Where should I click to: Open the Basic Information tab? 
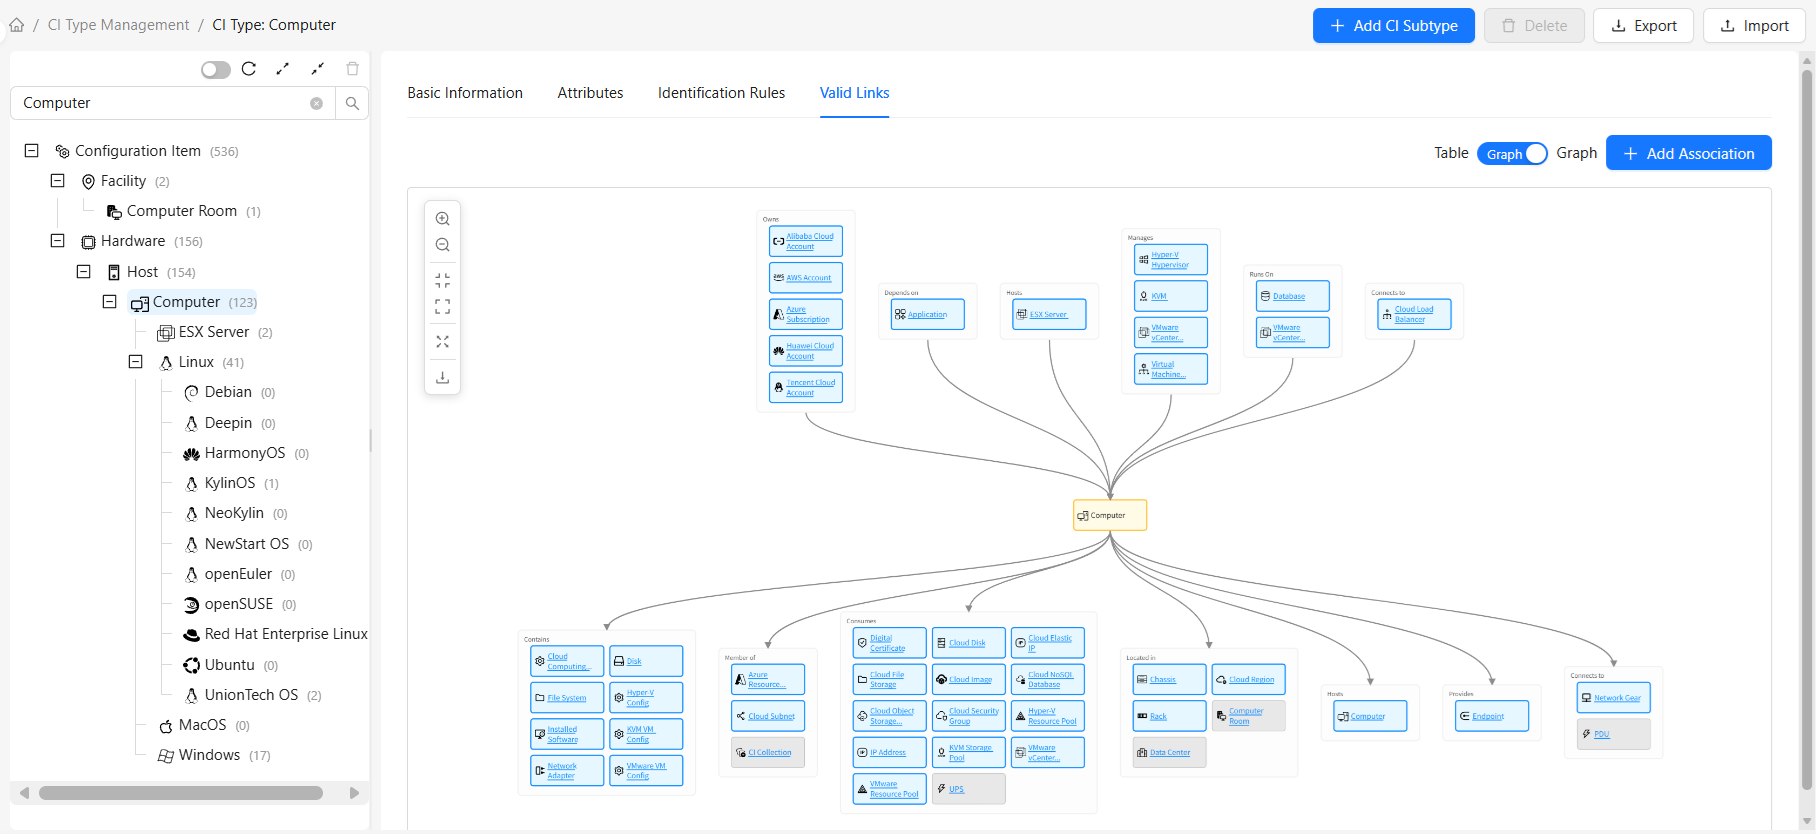pyautogui.click(x=465, y=93)
